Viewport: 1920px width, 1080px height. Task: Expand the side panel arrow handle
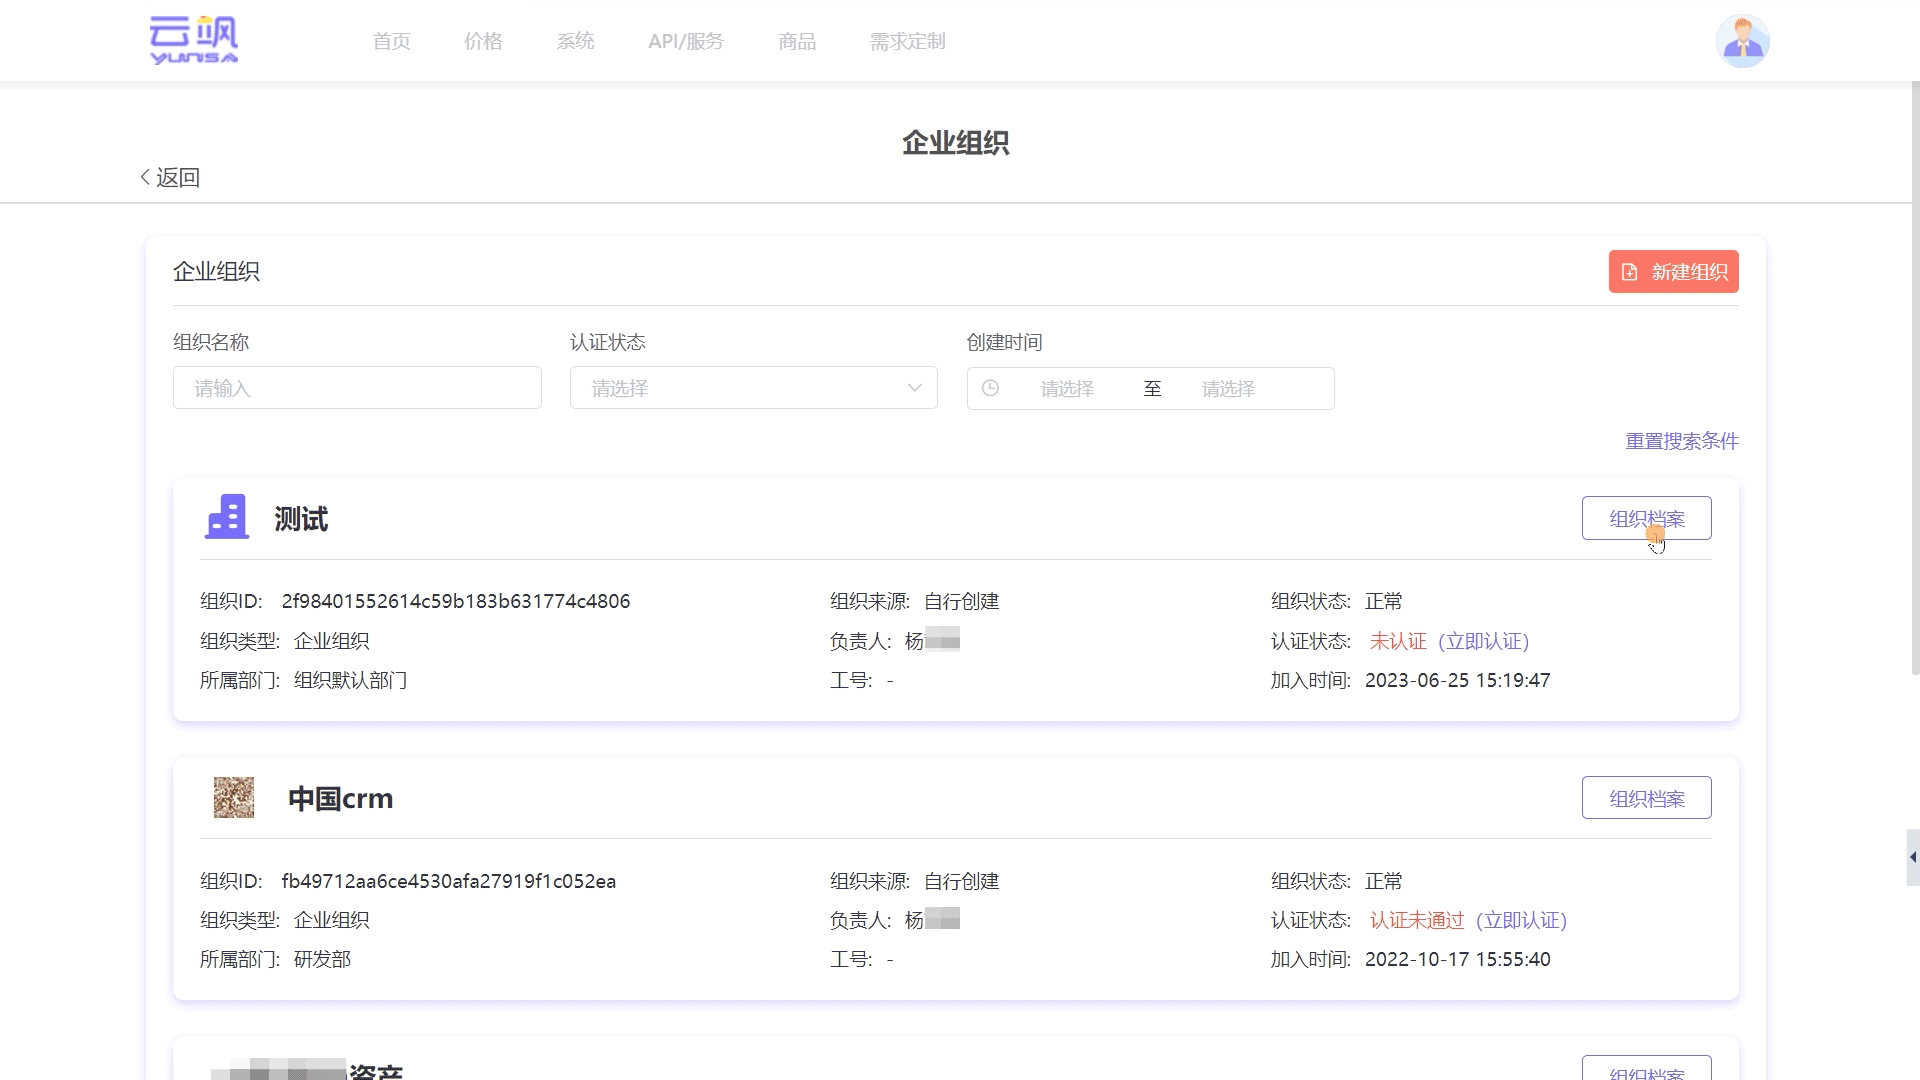[1912, 857]
